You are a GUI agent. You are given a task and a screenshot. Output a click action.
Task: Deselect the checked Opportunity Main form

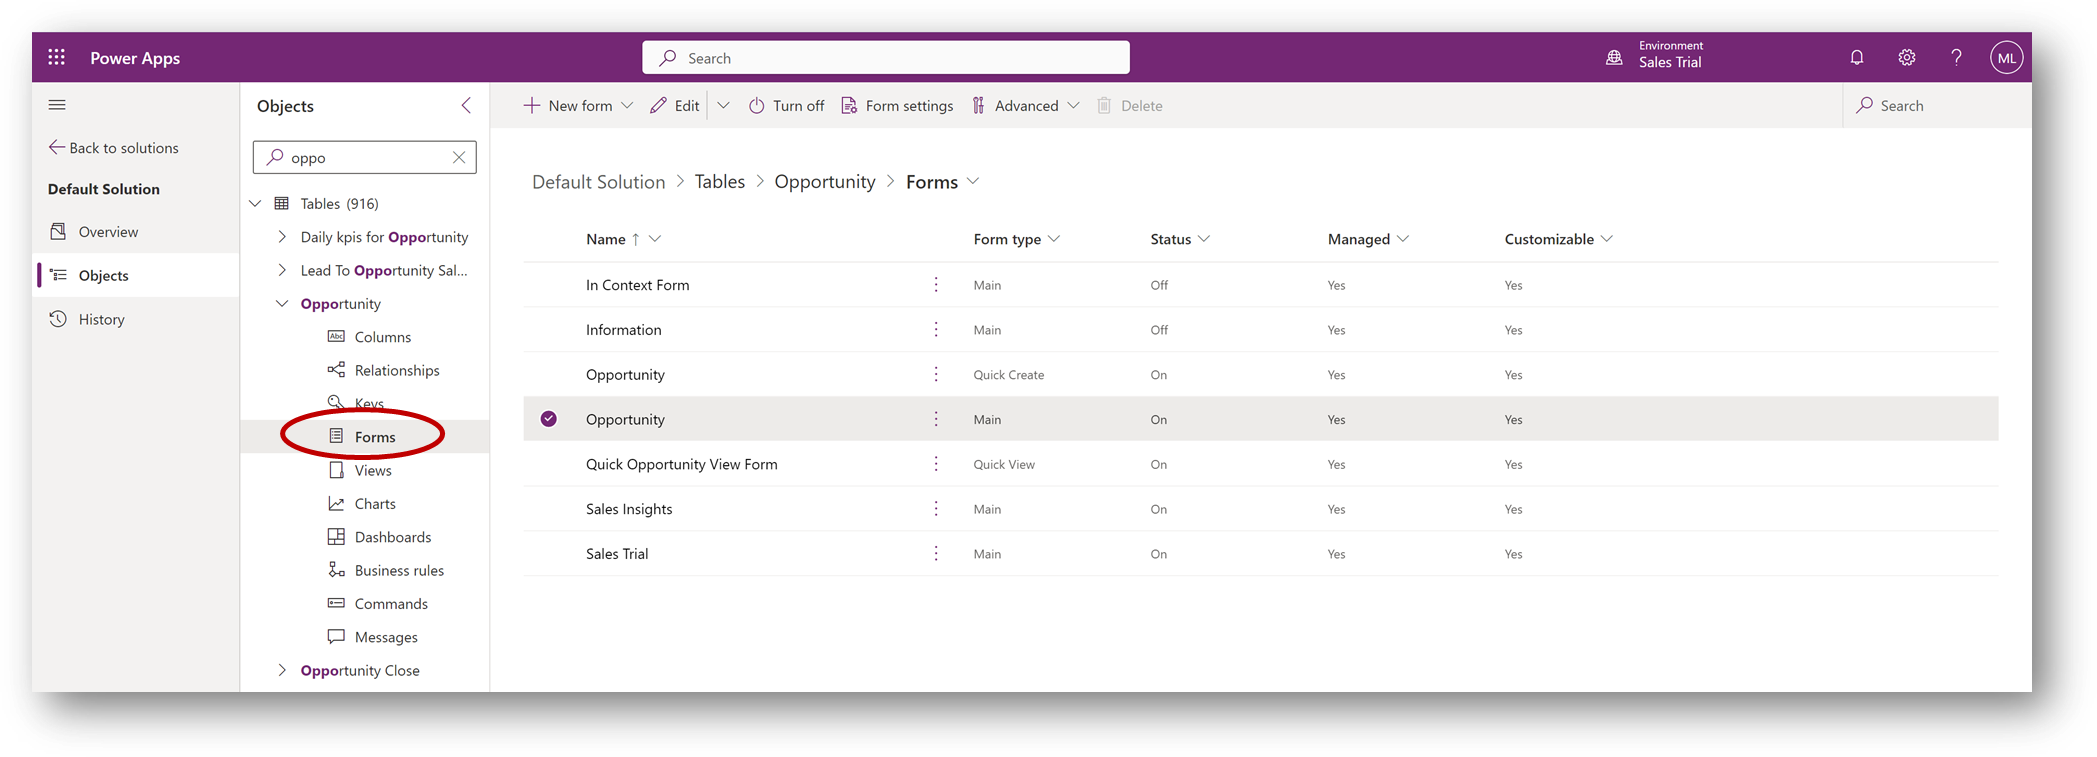point(549,419)
